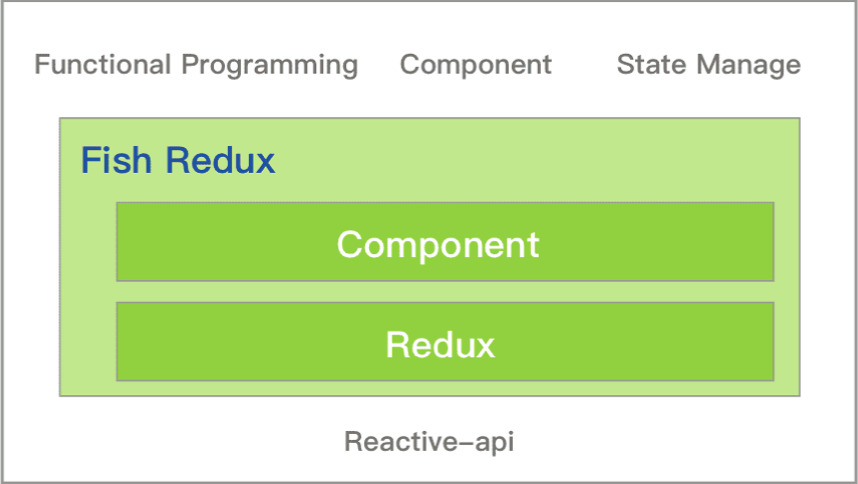Click light green strip below the Redux block
This screenshot has width=858, height=484.
(x=445, y=388)
